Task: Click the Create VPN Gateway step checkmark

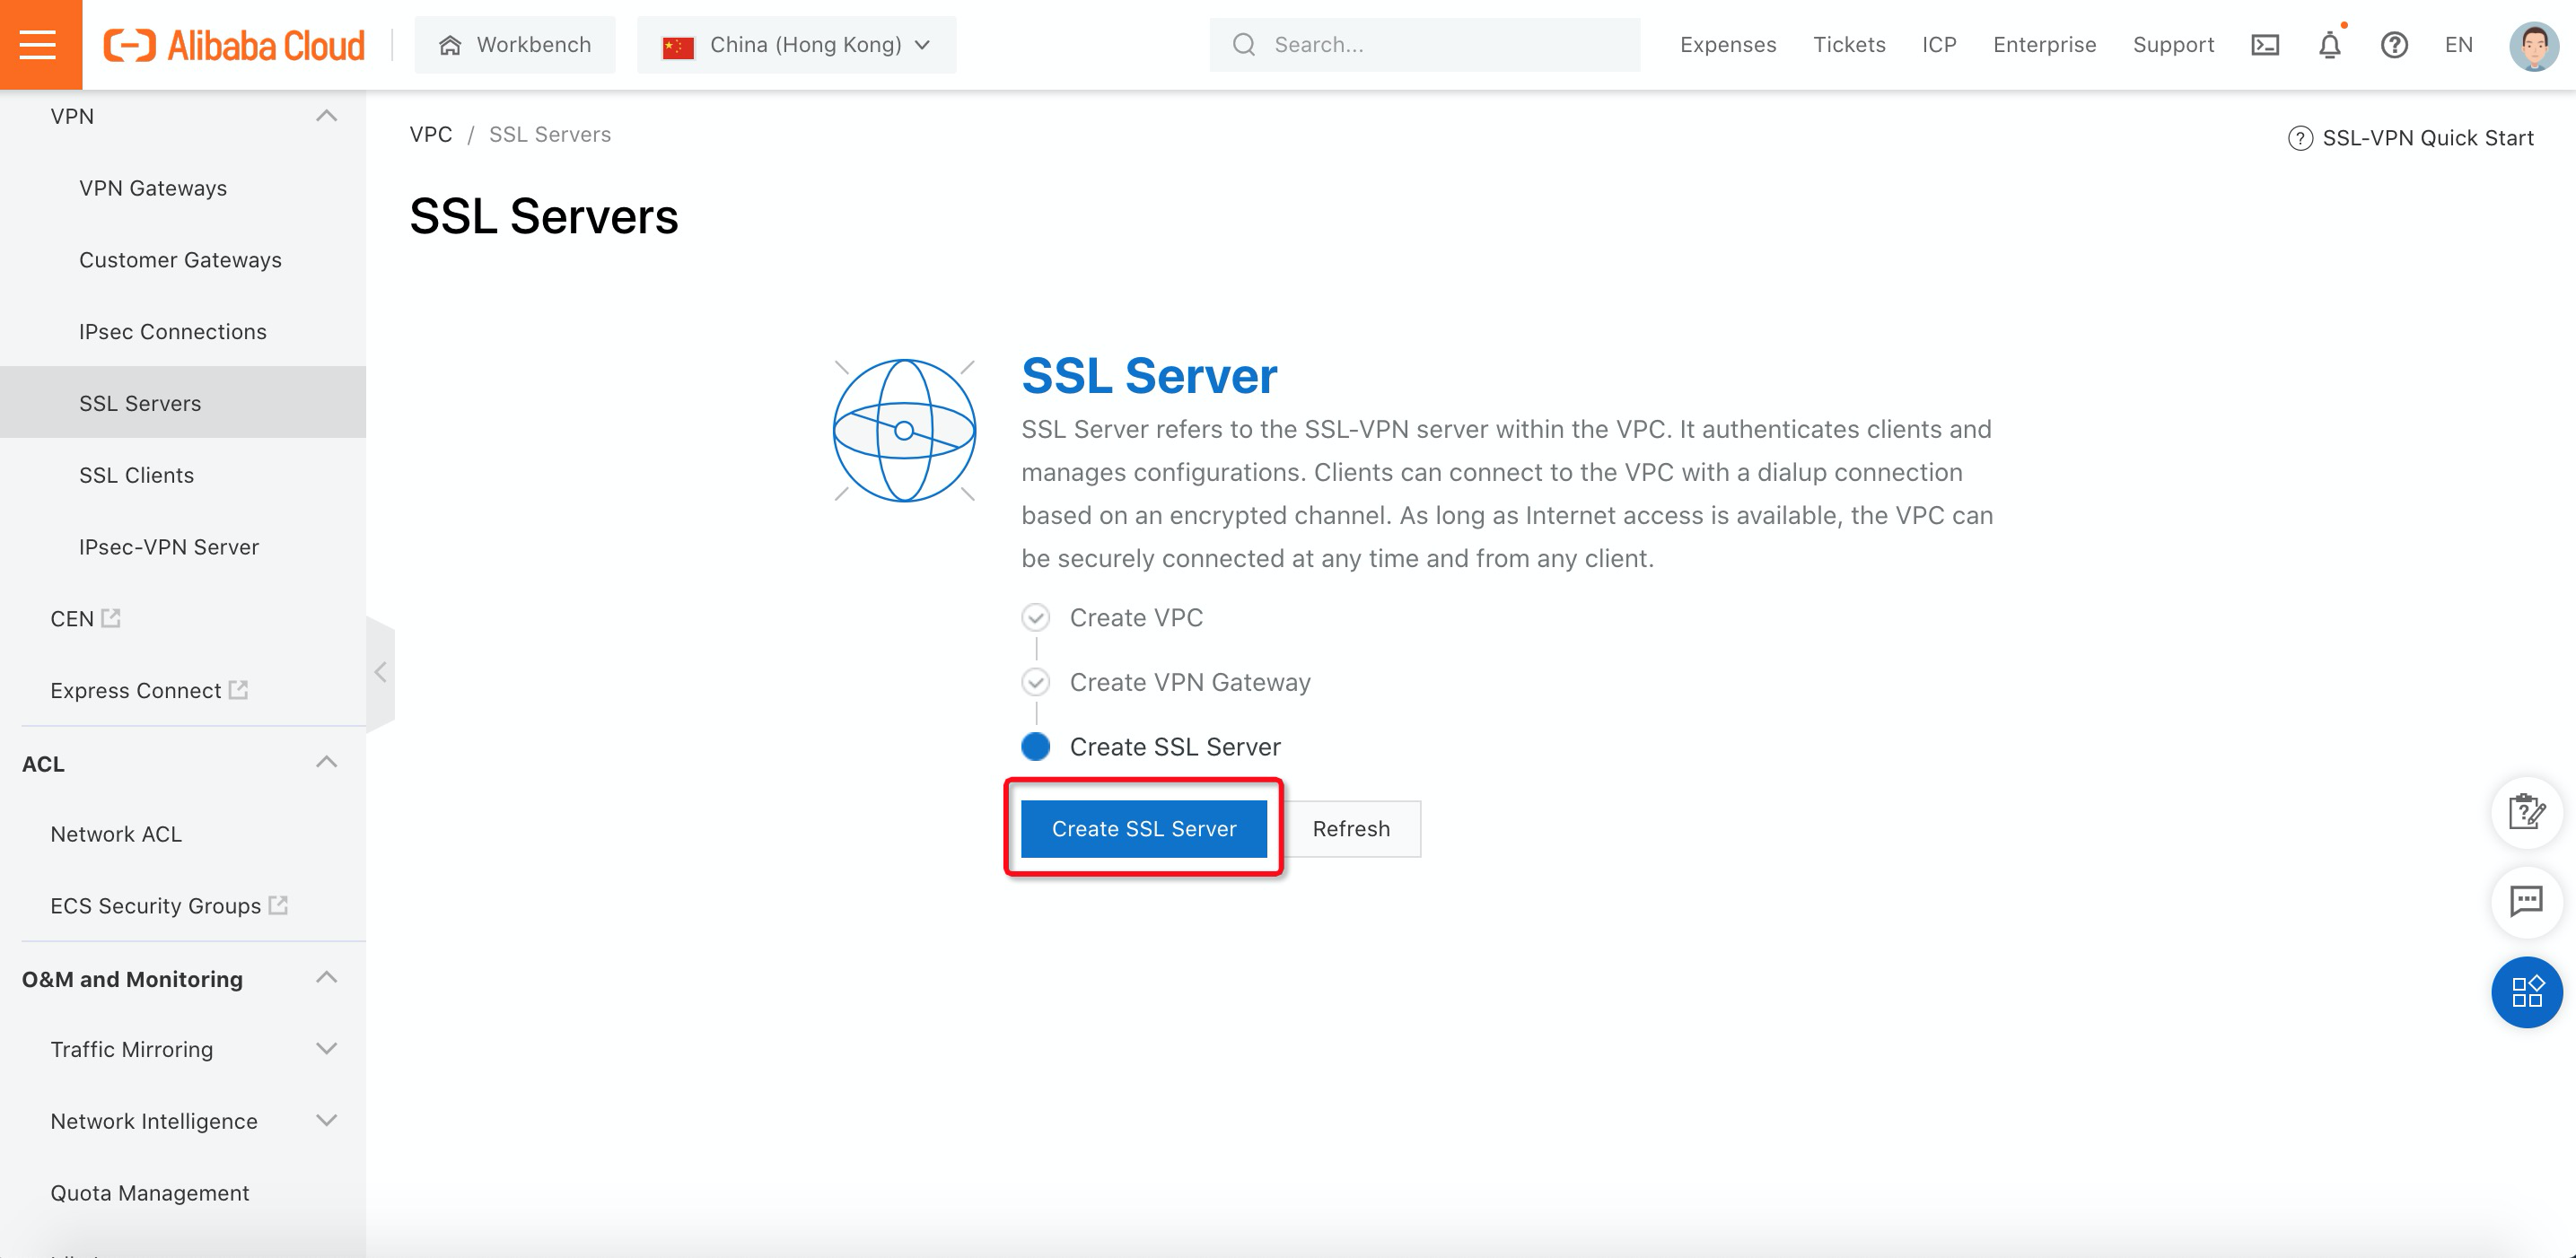Action: click(x=1035, y=682)
